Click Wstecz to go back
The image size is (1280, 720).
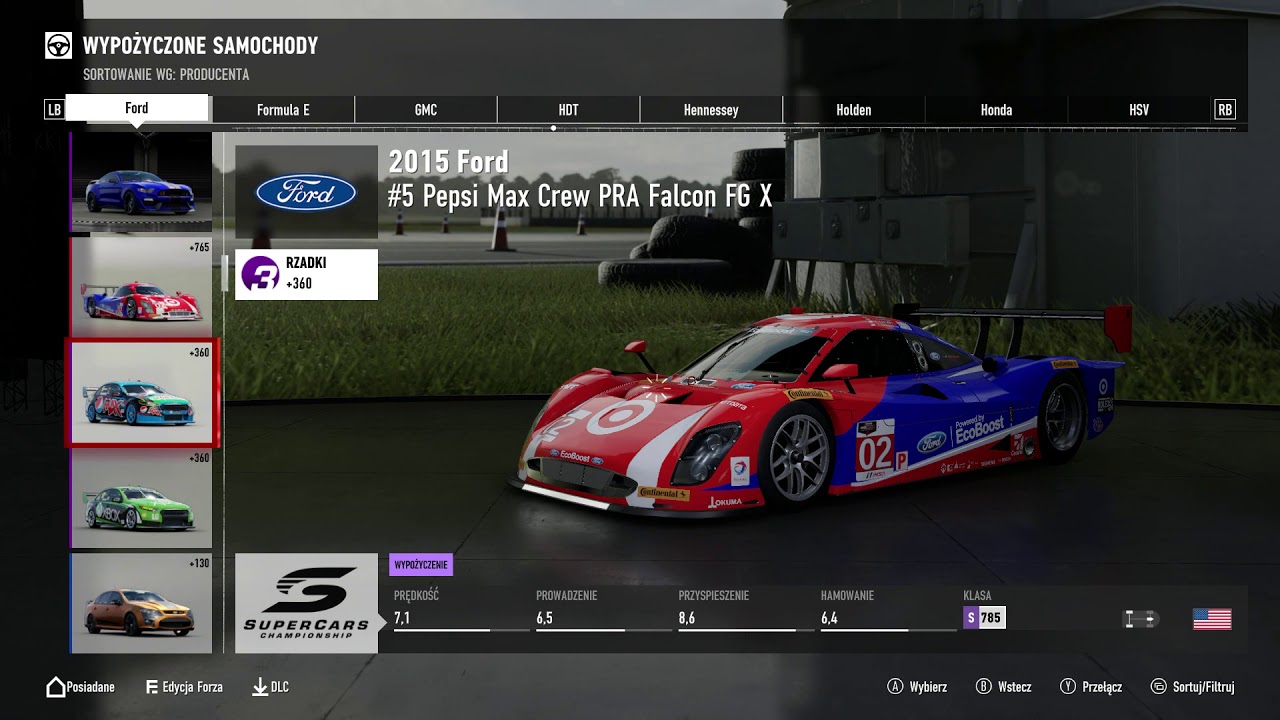[1015, 687]
